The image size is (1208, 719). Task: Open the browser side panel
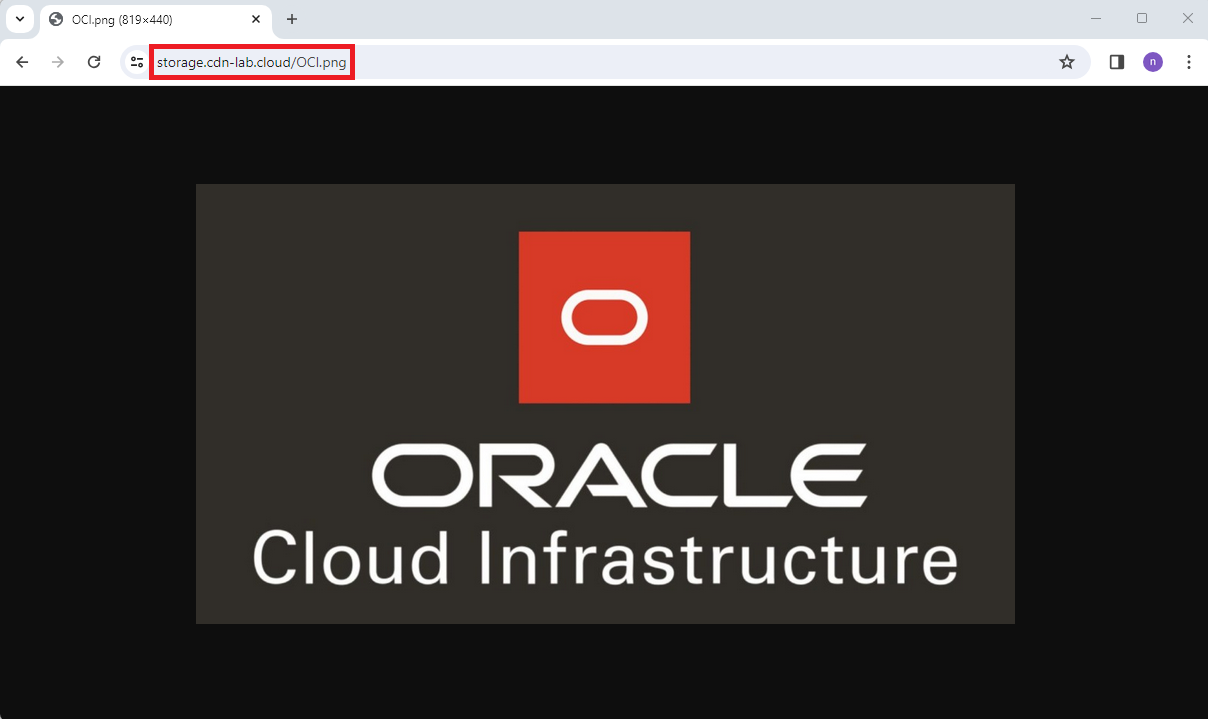[x=1117, y=62]
